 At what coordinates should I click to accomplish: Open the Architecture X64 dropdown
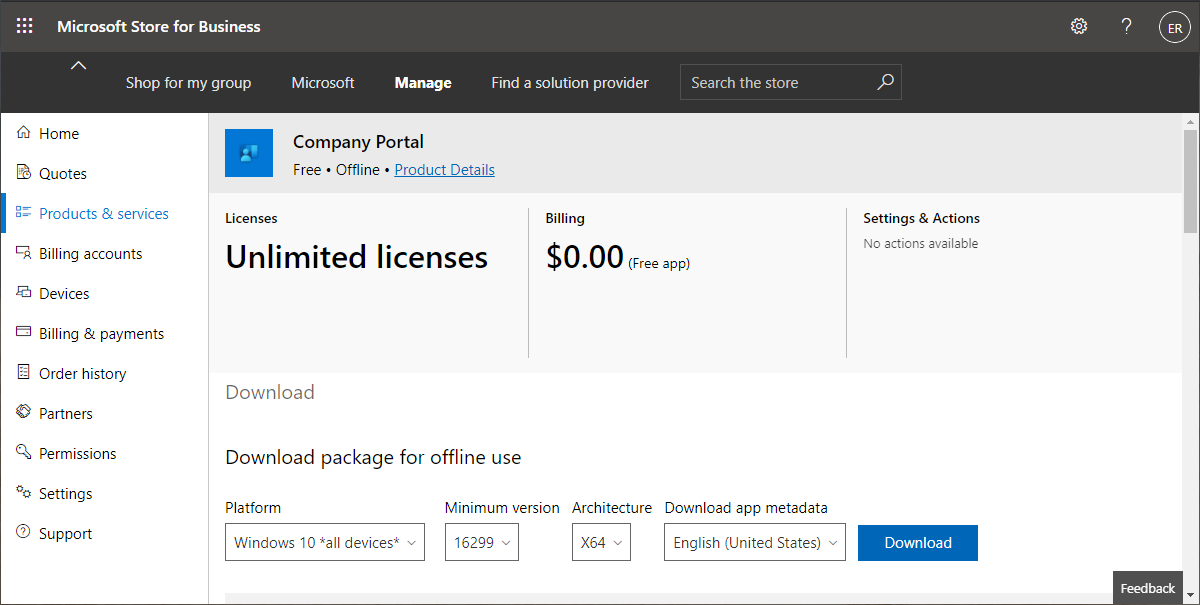[x=601, y=542]
